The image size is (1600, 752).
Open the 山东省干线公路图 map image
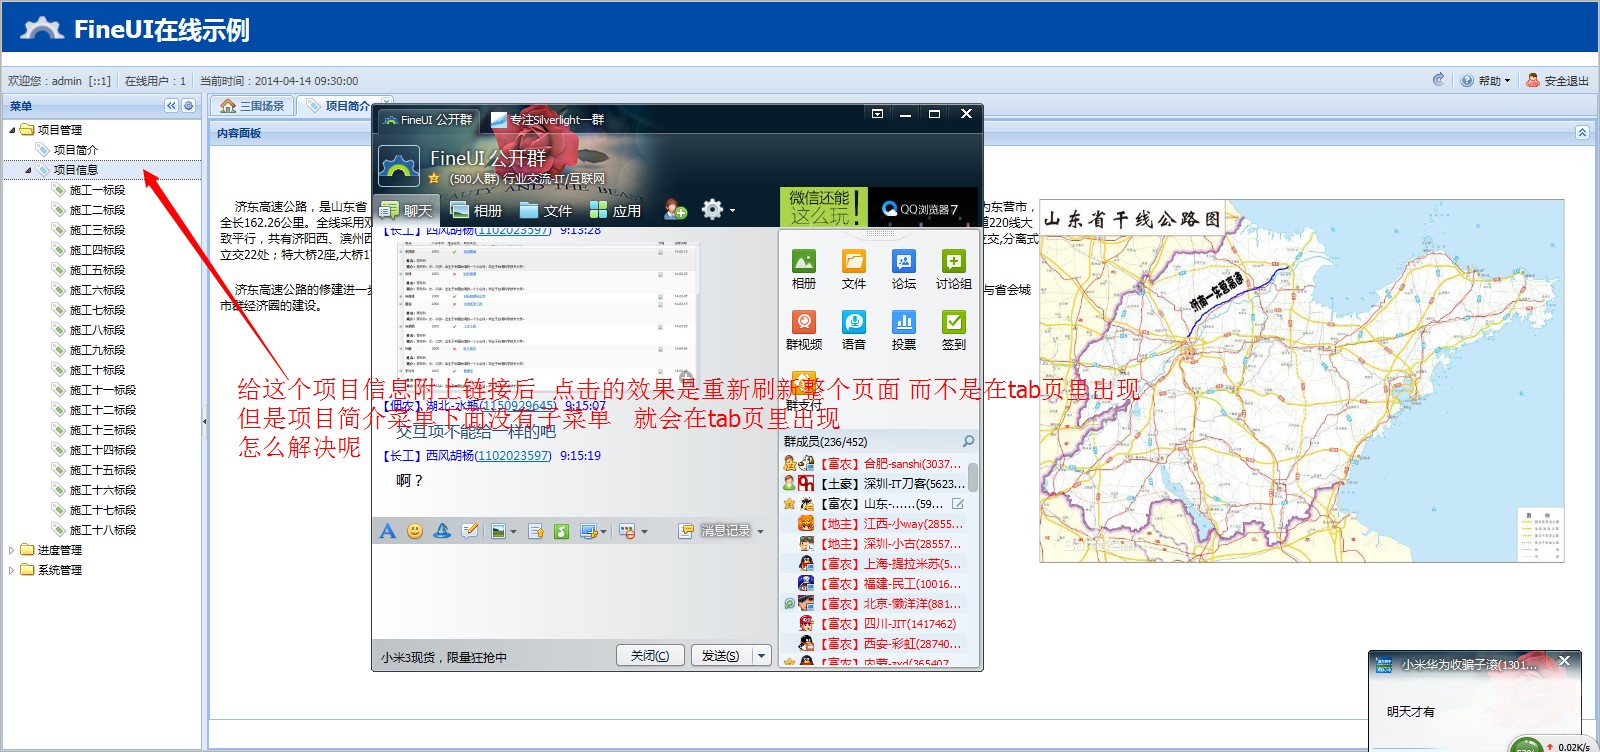click(1302, 380)
